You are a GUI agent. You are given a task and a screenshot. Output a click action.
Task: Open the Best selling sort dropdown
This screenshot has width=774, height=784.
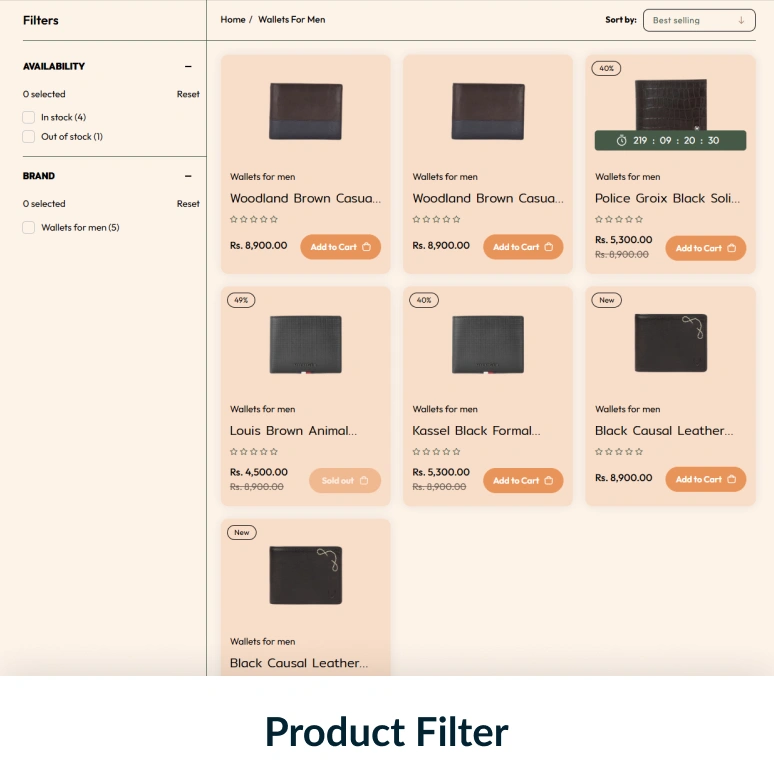[x=699, y=20]
